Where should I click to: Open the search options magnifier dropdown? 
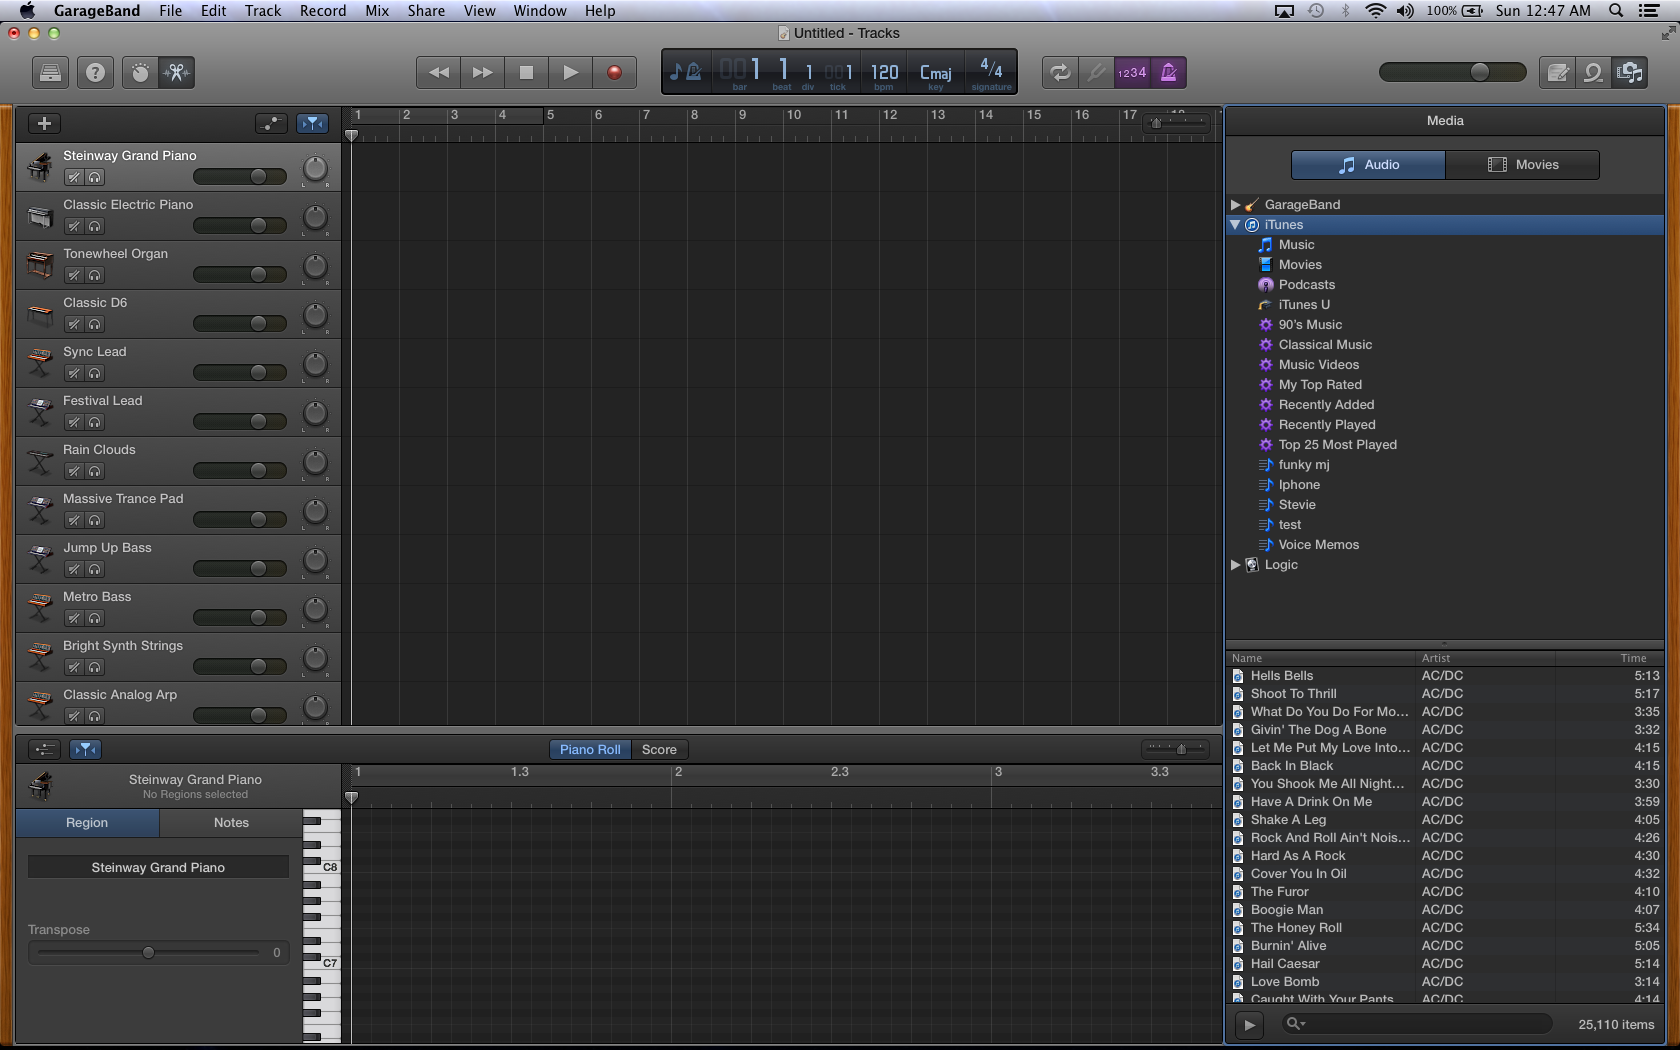coord(1296,1023)
